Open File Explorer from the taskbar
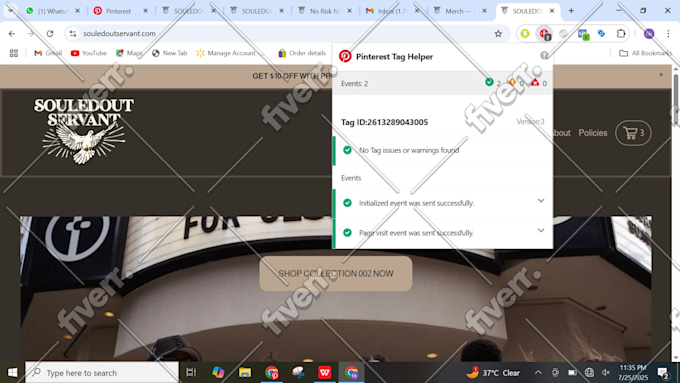 pos(245,373)
